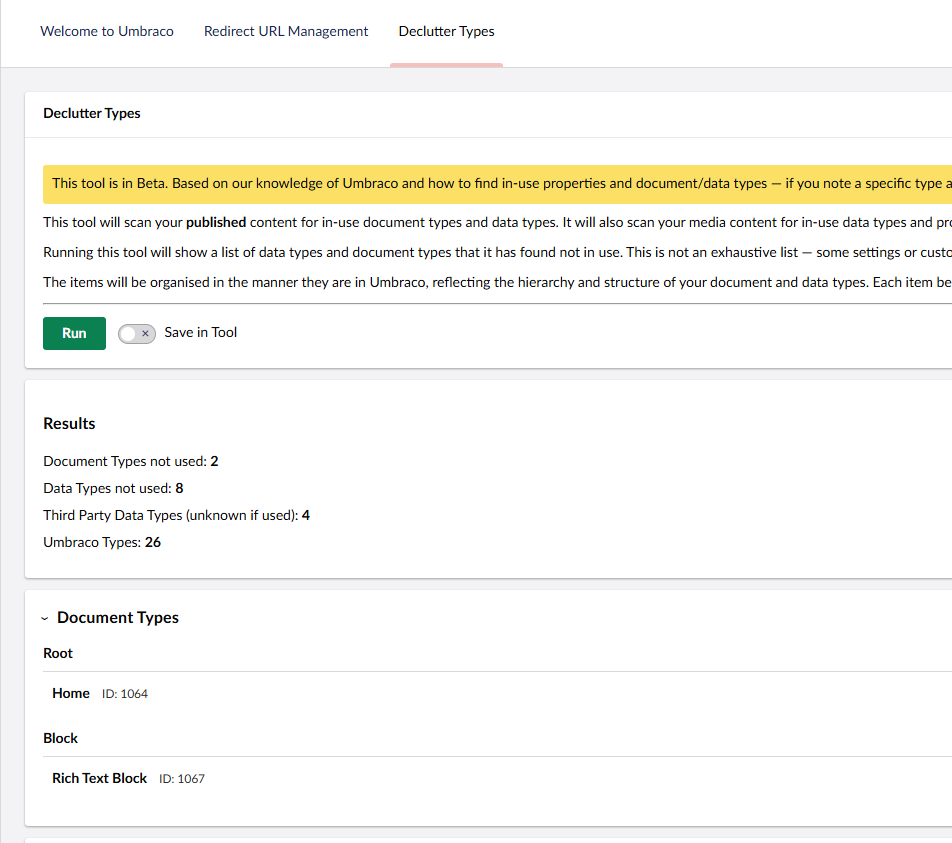Click the Declutter Types panel title

(92, 114)
